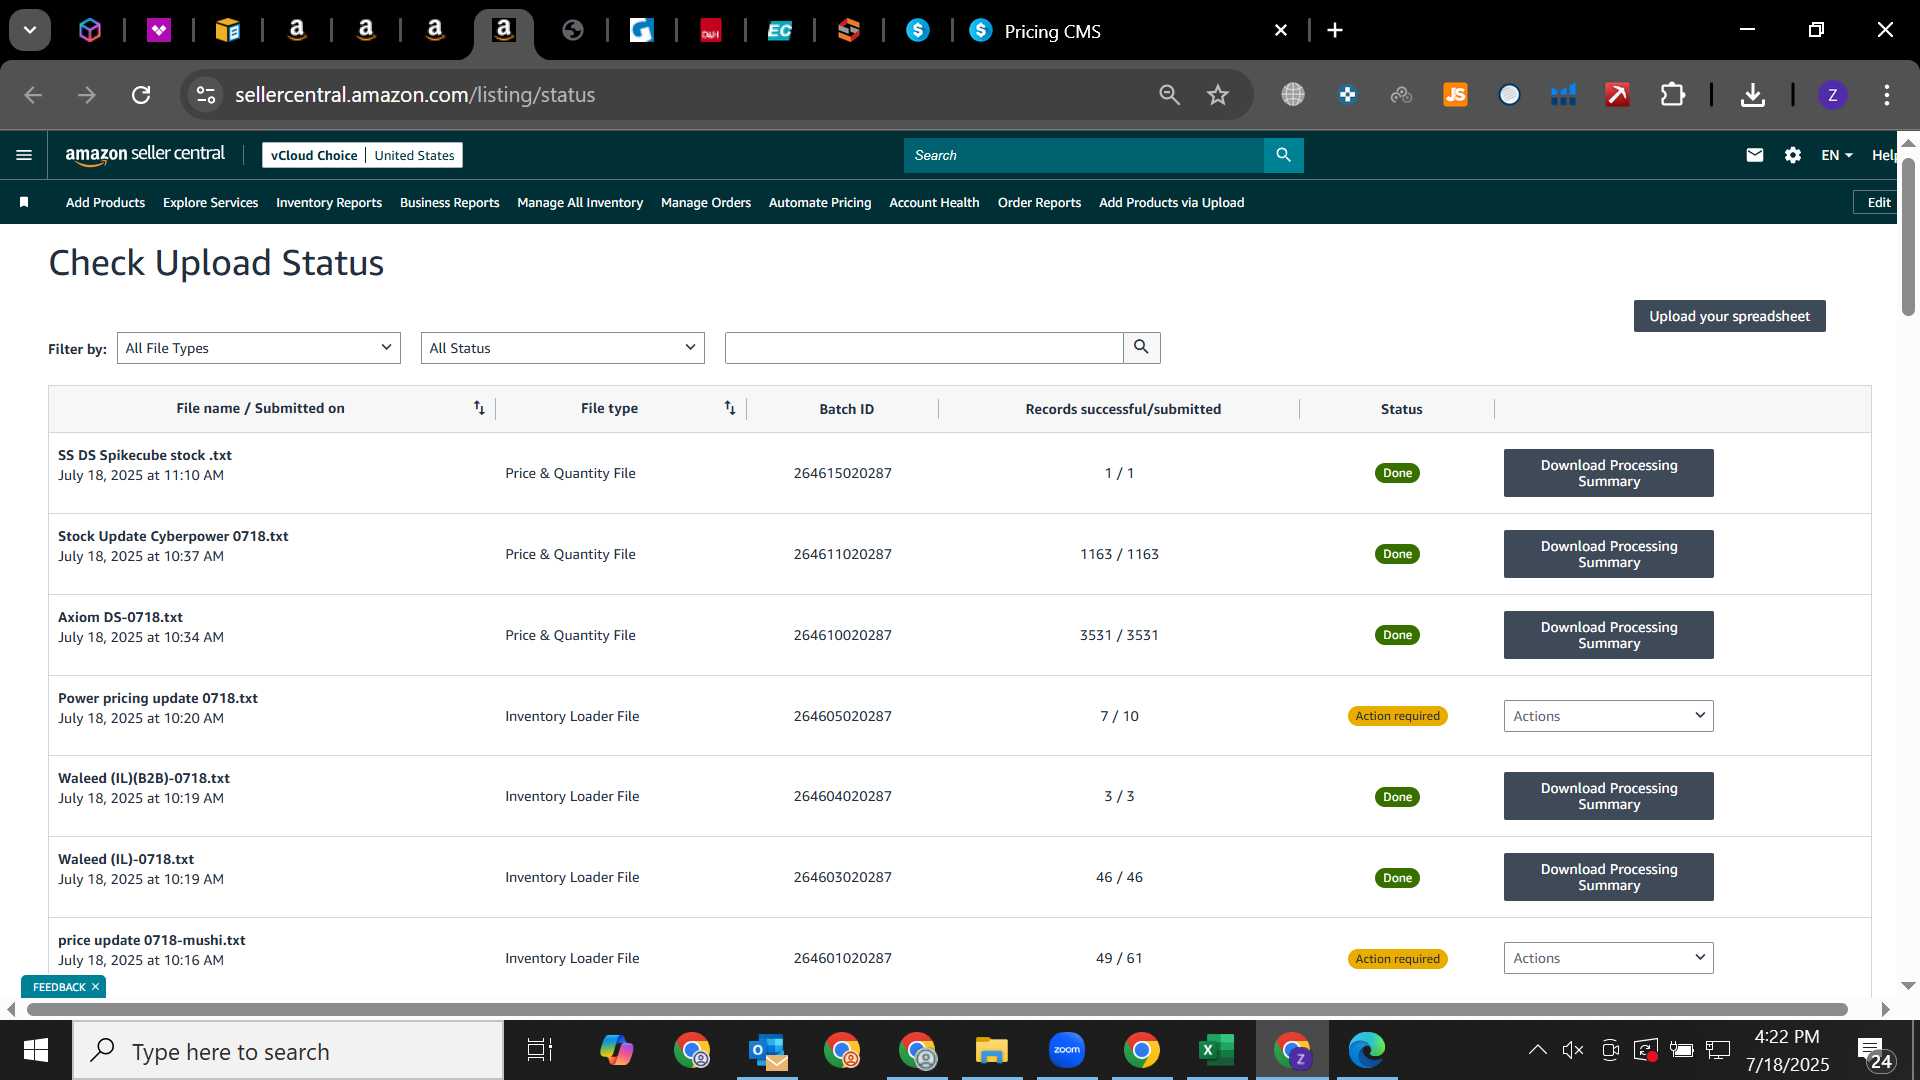Download Processing Summary for Axiom DS-0718
Image resolution: width=1920 pixels, height=1080 pixels.
(1608, 635)
